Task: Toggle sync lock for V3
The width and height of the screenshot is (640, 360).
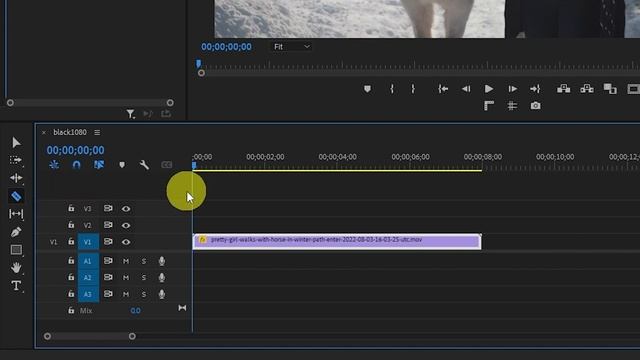Action: point(108,209)
